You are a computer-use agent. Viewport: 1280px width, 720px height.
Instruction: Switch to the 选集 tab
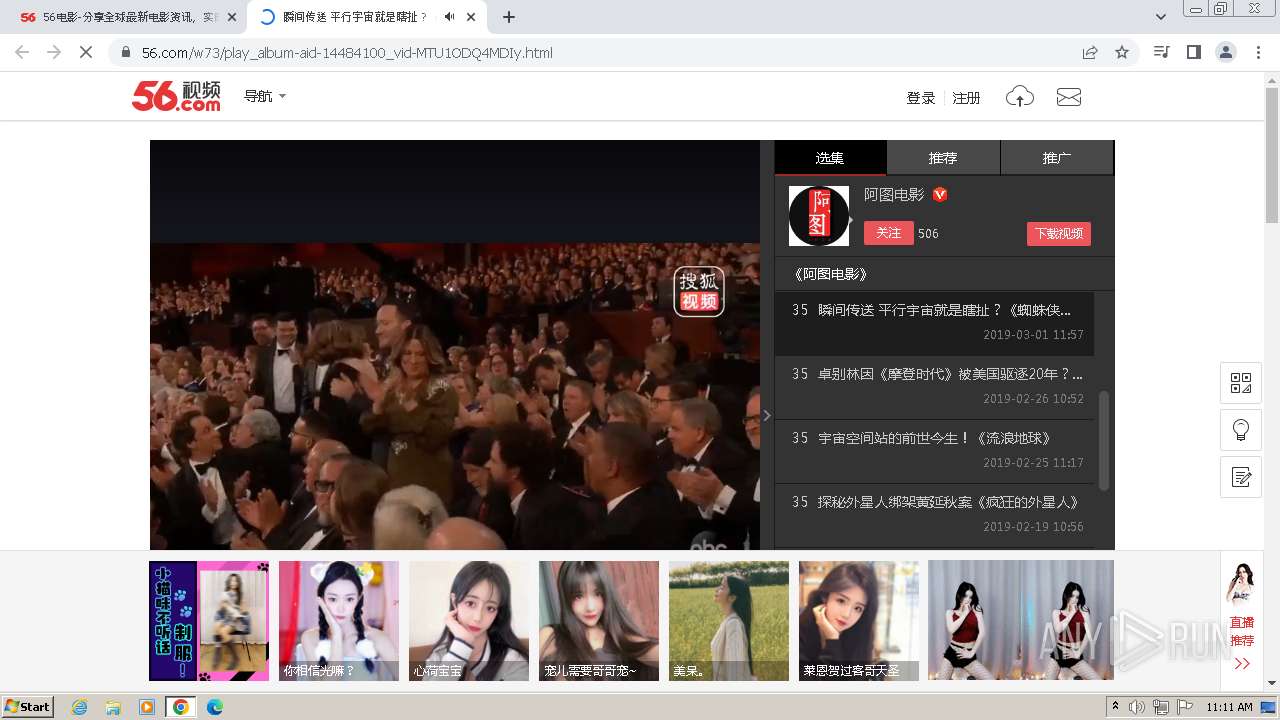[830, 158]
